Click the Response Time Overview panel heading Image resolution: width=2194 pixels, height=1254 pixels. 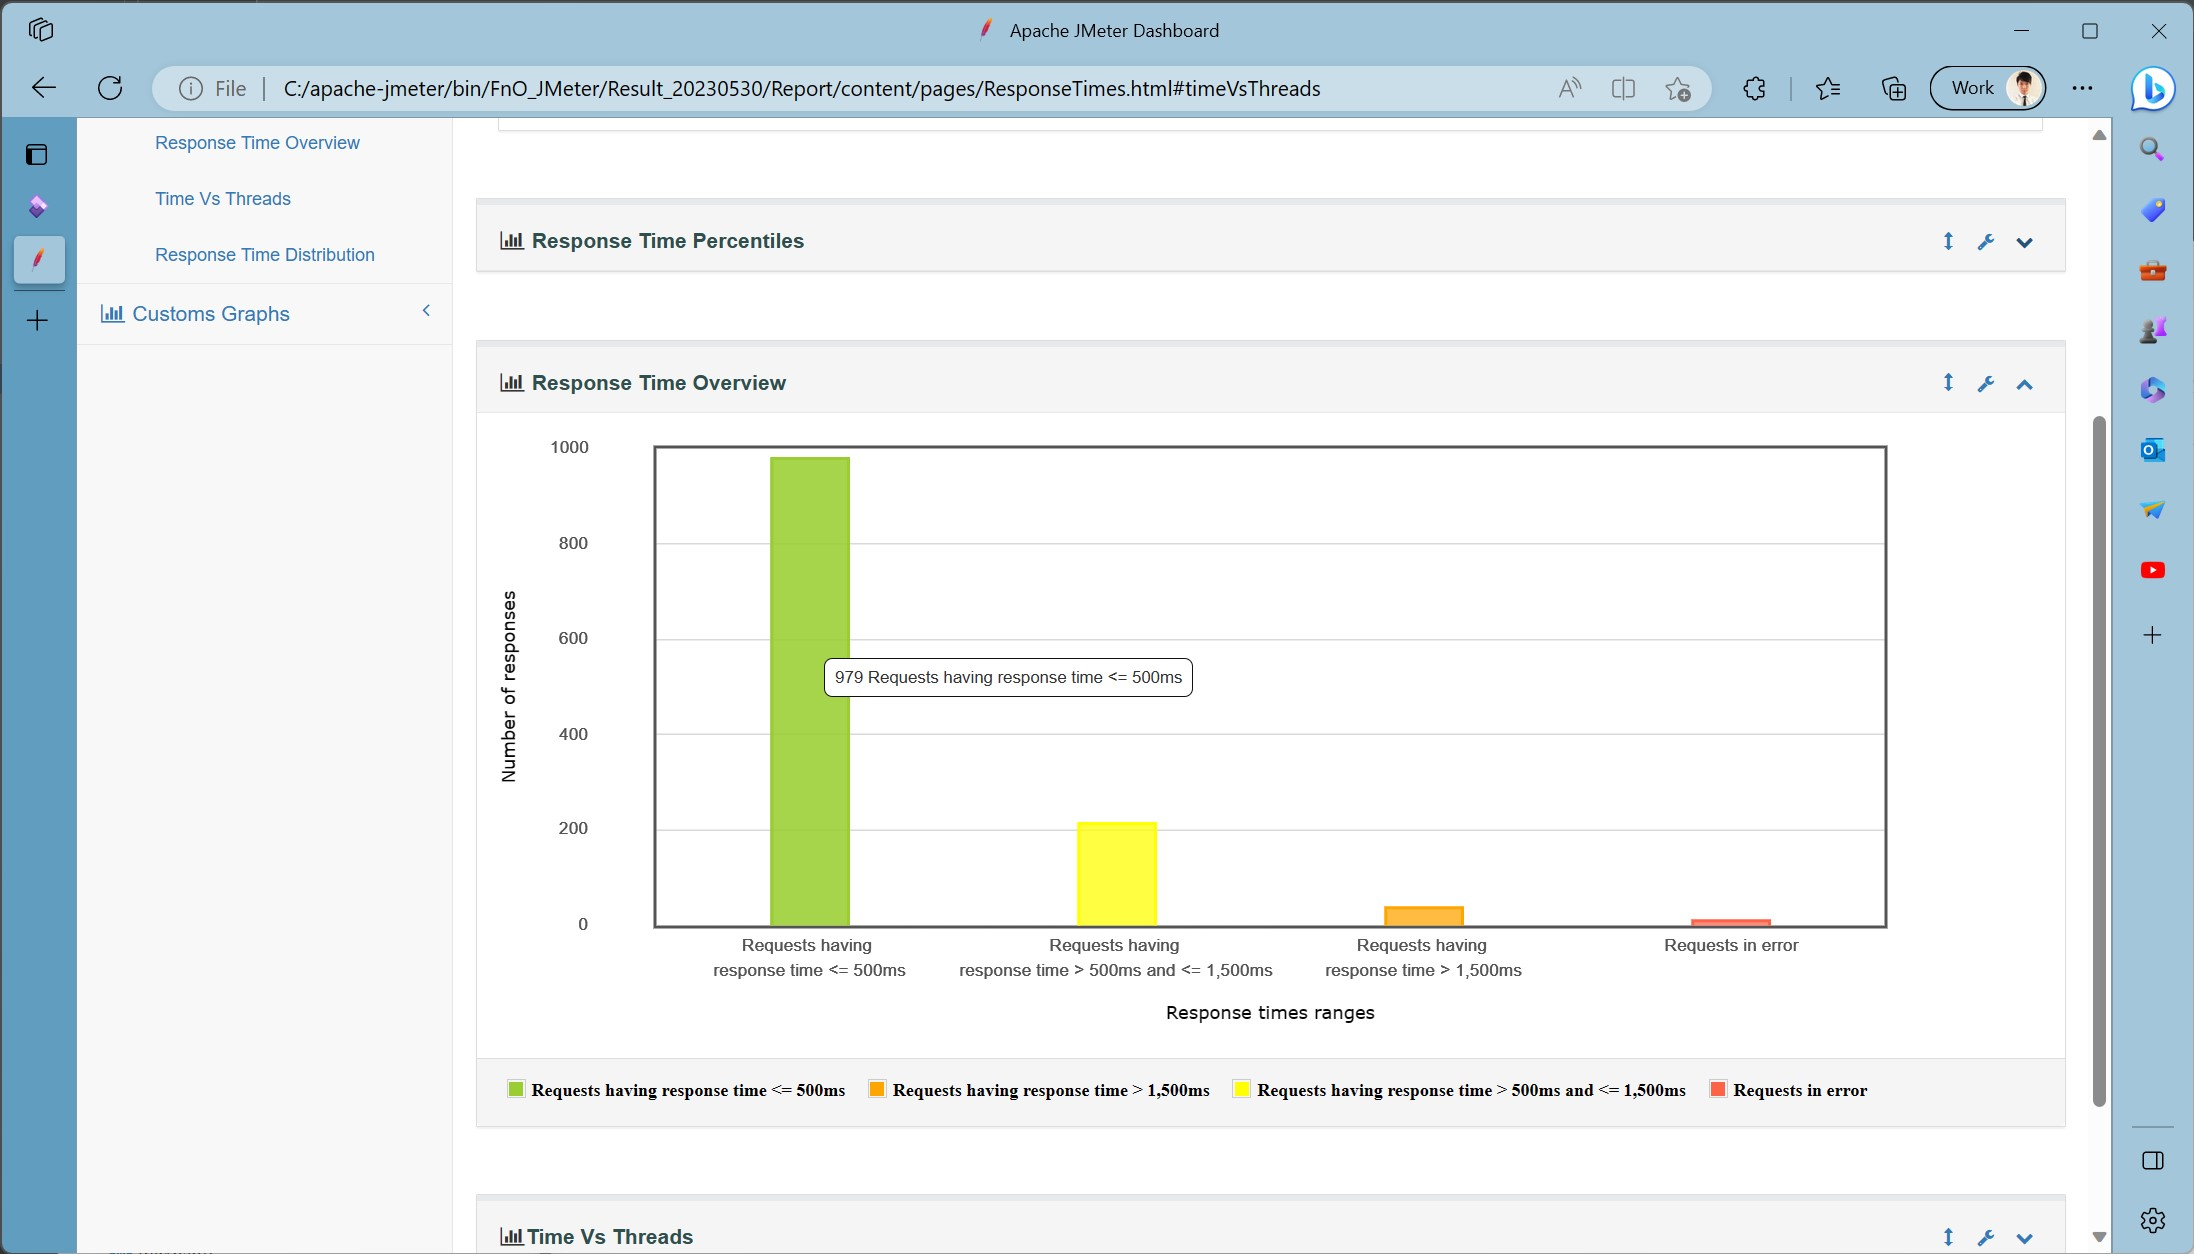tap(659, 383)
